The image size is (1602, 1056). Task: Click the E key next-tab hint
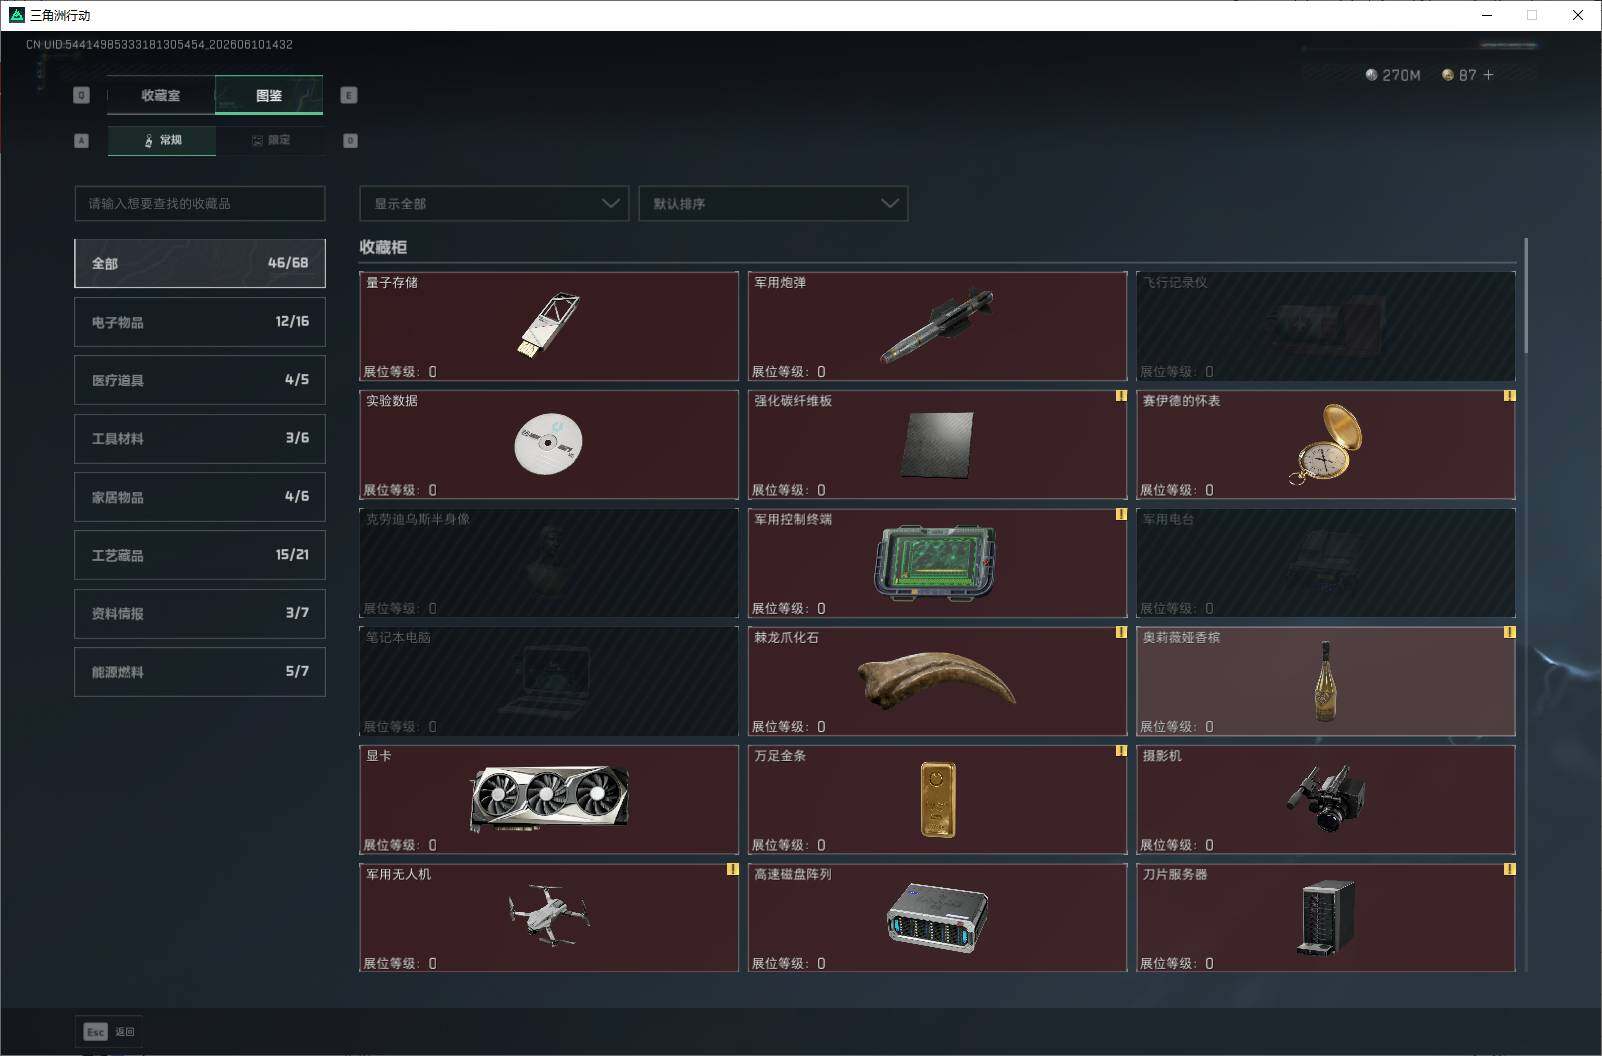coord(349,95)
